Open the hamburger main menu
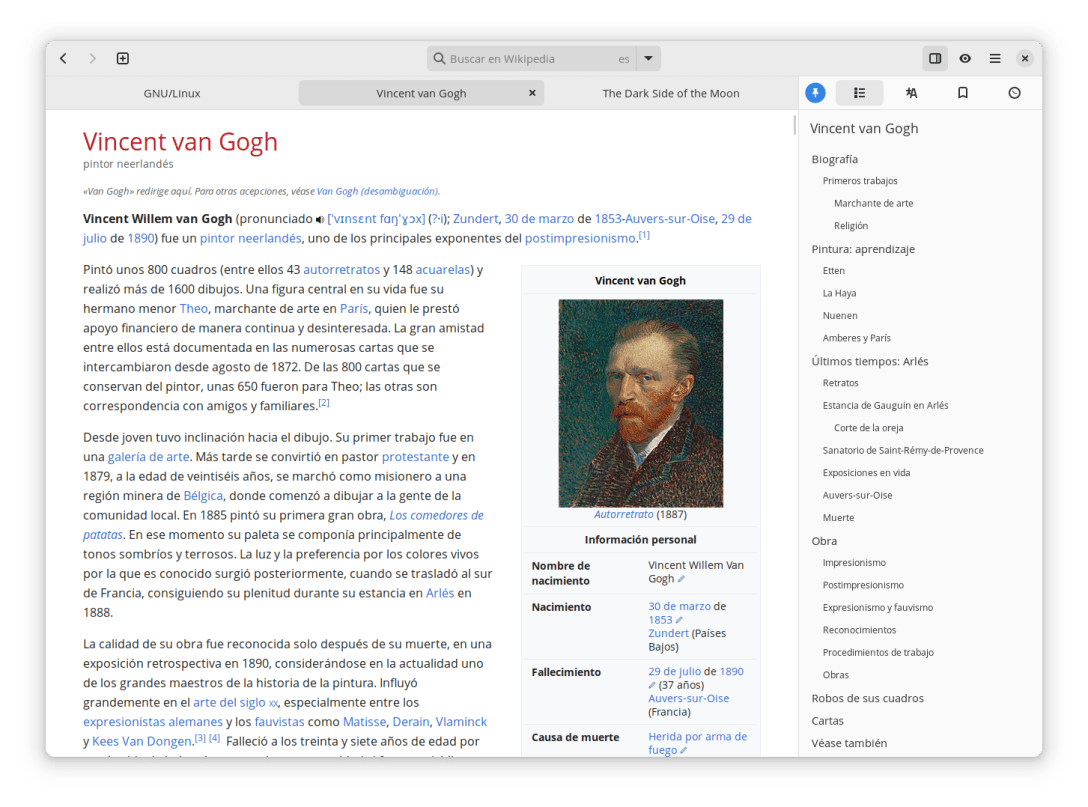Viewport: 1088px width, 807px height. click(995, 58)
